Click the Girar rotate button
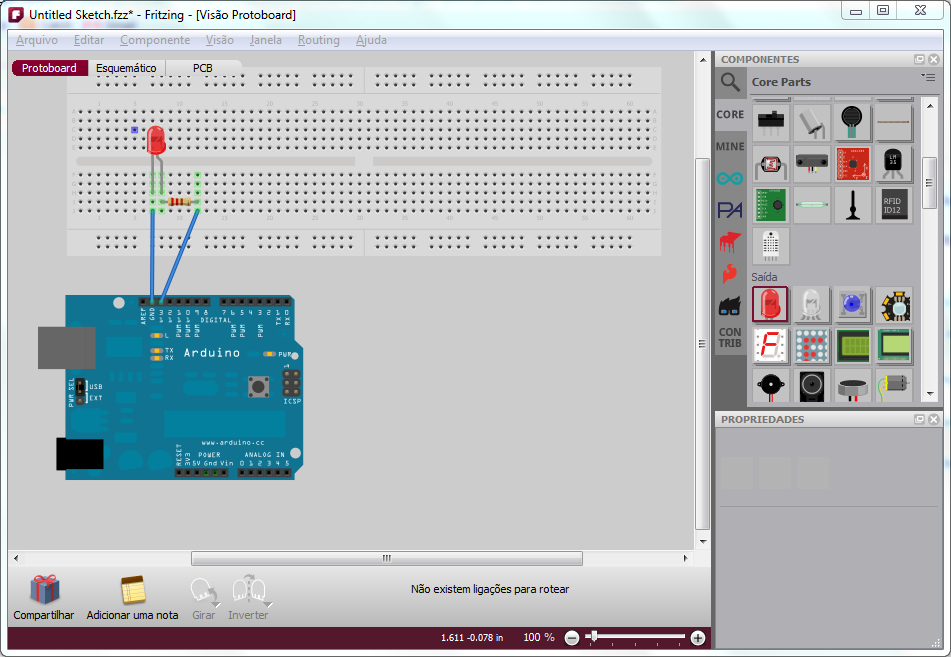This screenshot has height=657, width=951. click(x=204, y=598)
